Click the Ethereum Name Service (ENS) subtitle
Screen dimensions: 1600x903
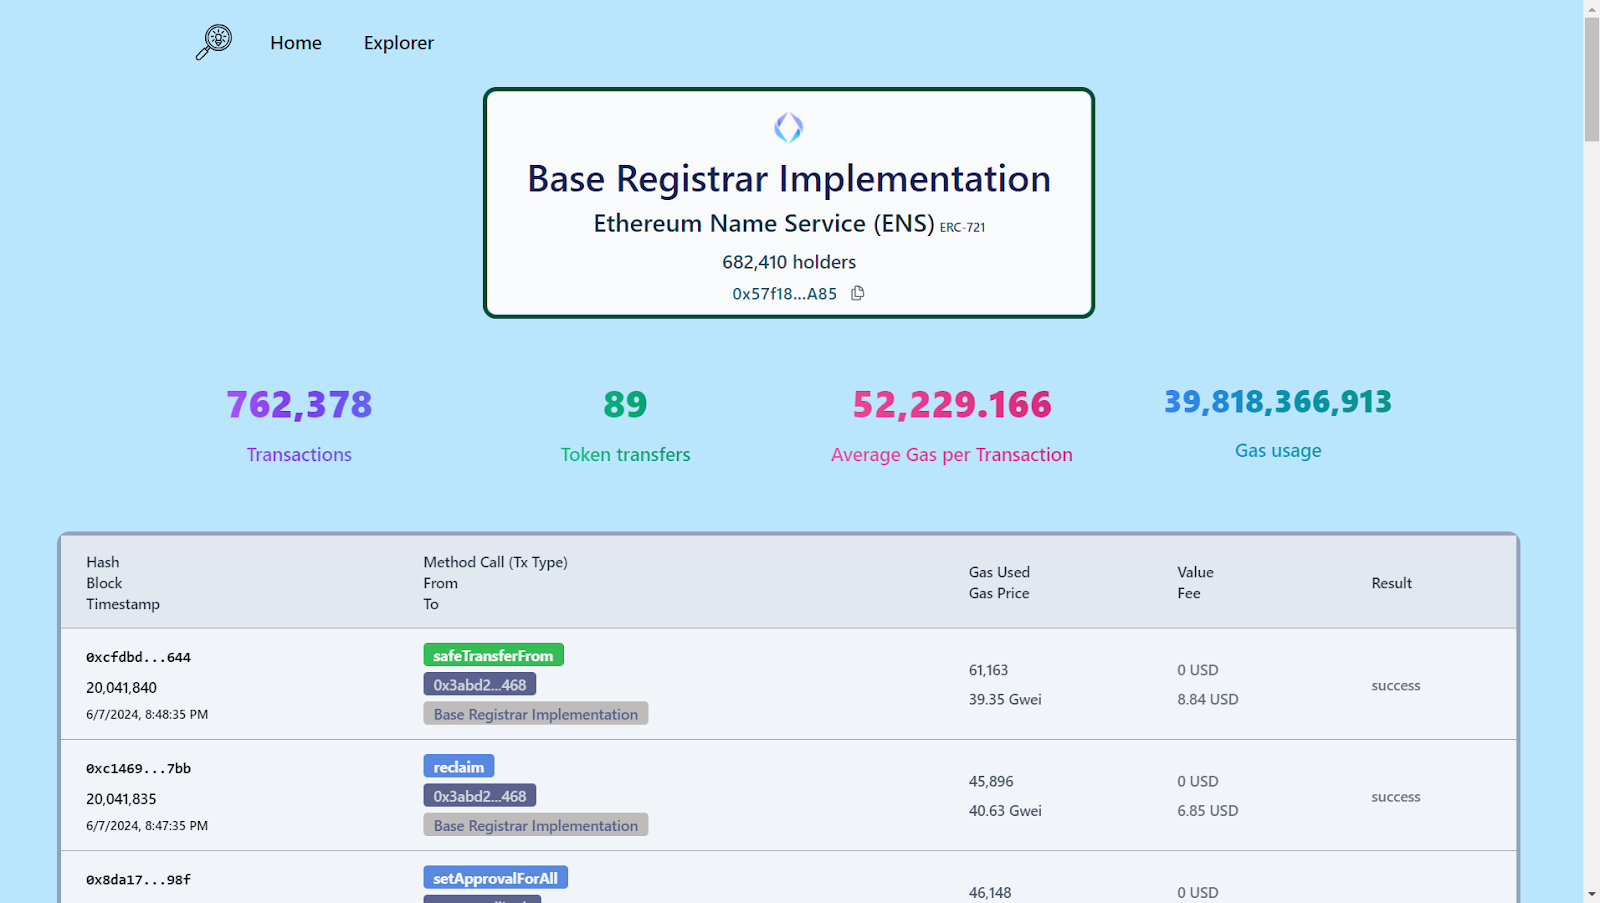tap(764, 223)
